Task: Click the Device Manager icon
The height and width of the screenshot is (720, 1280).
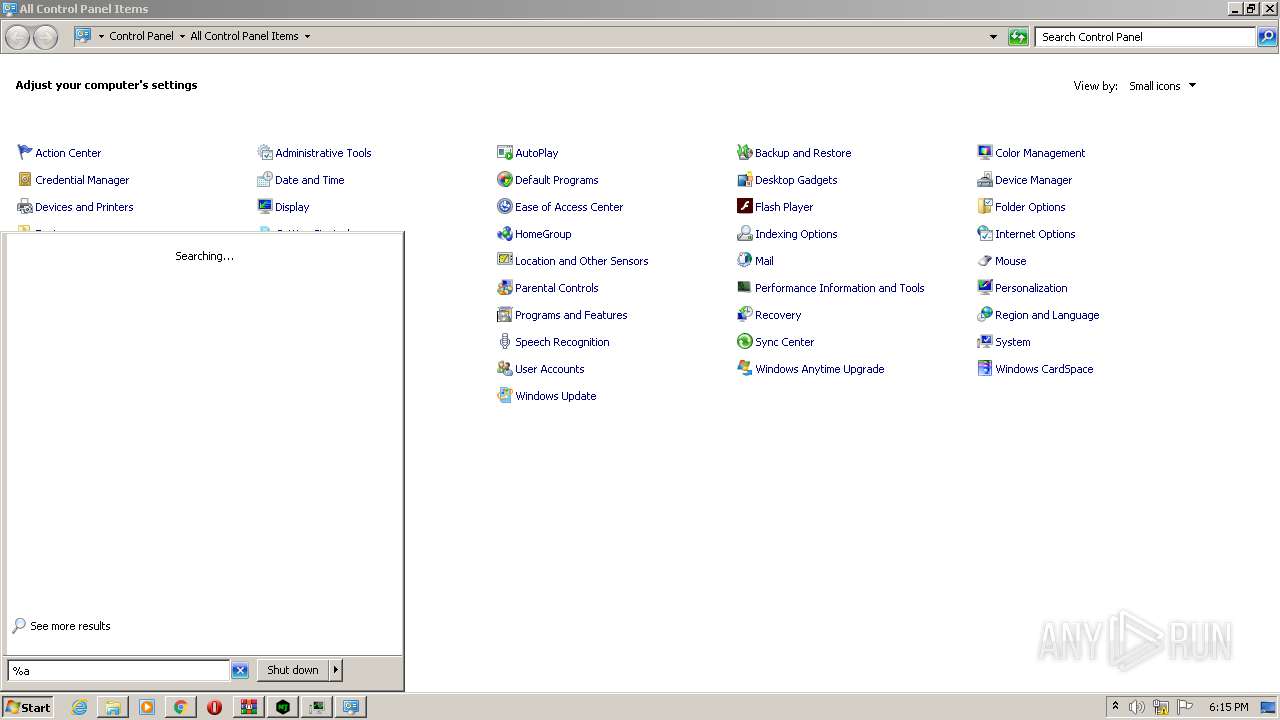Action: [985, 180]
